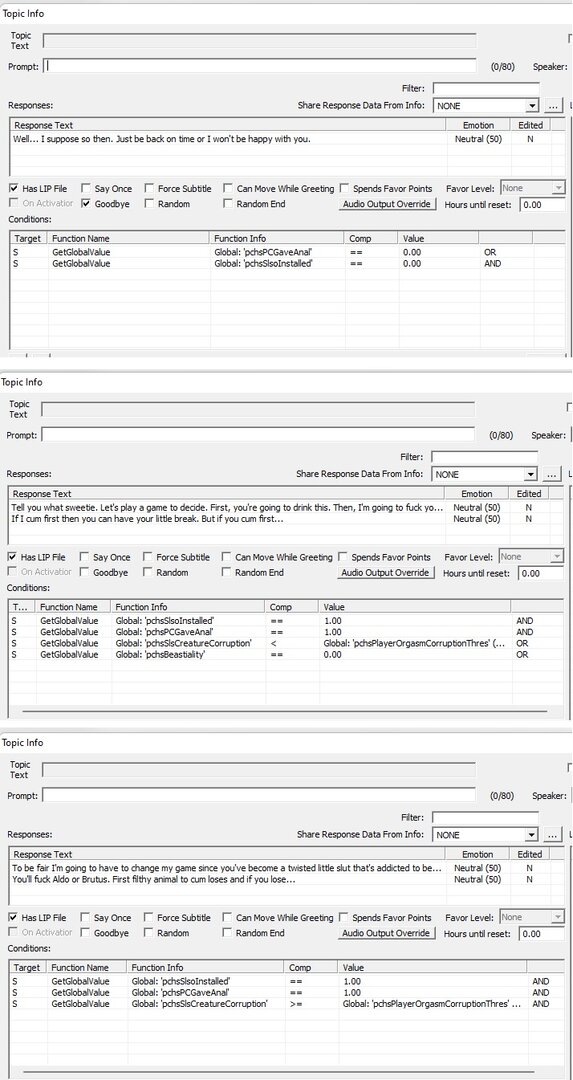Check Spends Favor Points in bottom panel

tap(344, 917)
